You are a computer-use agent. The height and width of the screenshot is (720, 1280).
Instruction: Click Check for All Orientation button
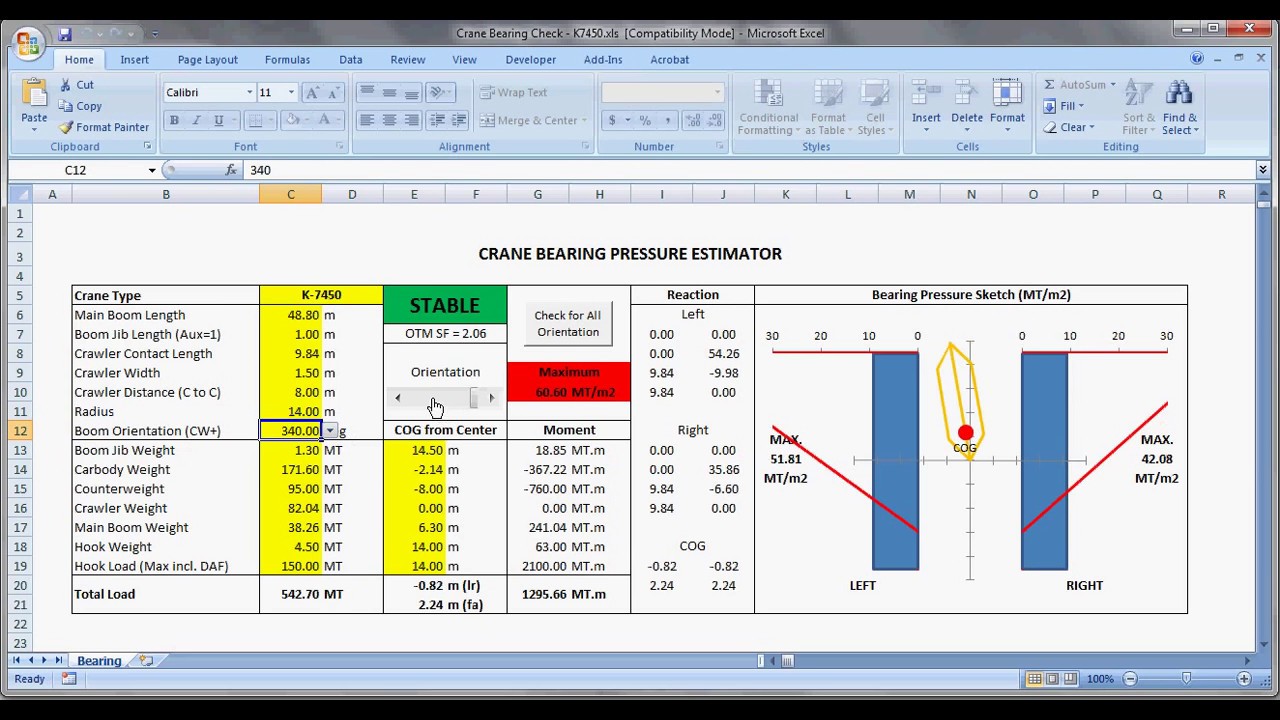pyautogui.click(x=568, y=324)
